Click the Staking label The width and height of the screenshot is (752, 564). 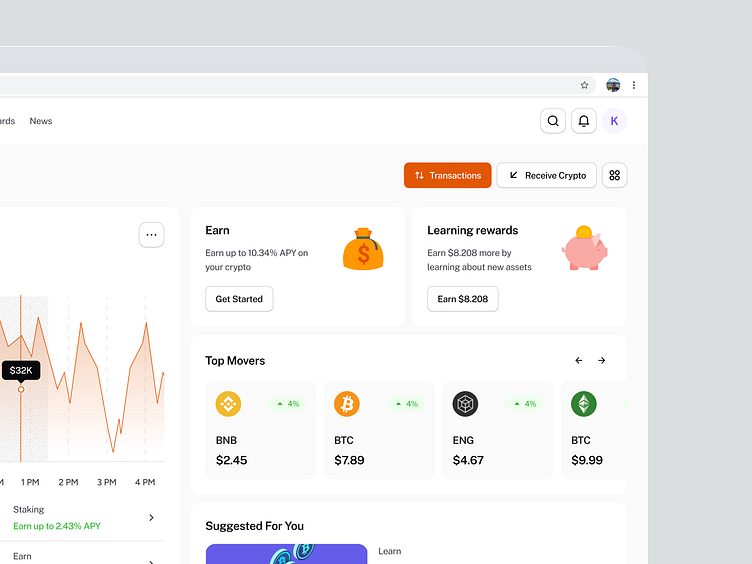(28, 509)
